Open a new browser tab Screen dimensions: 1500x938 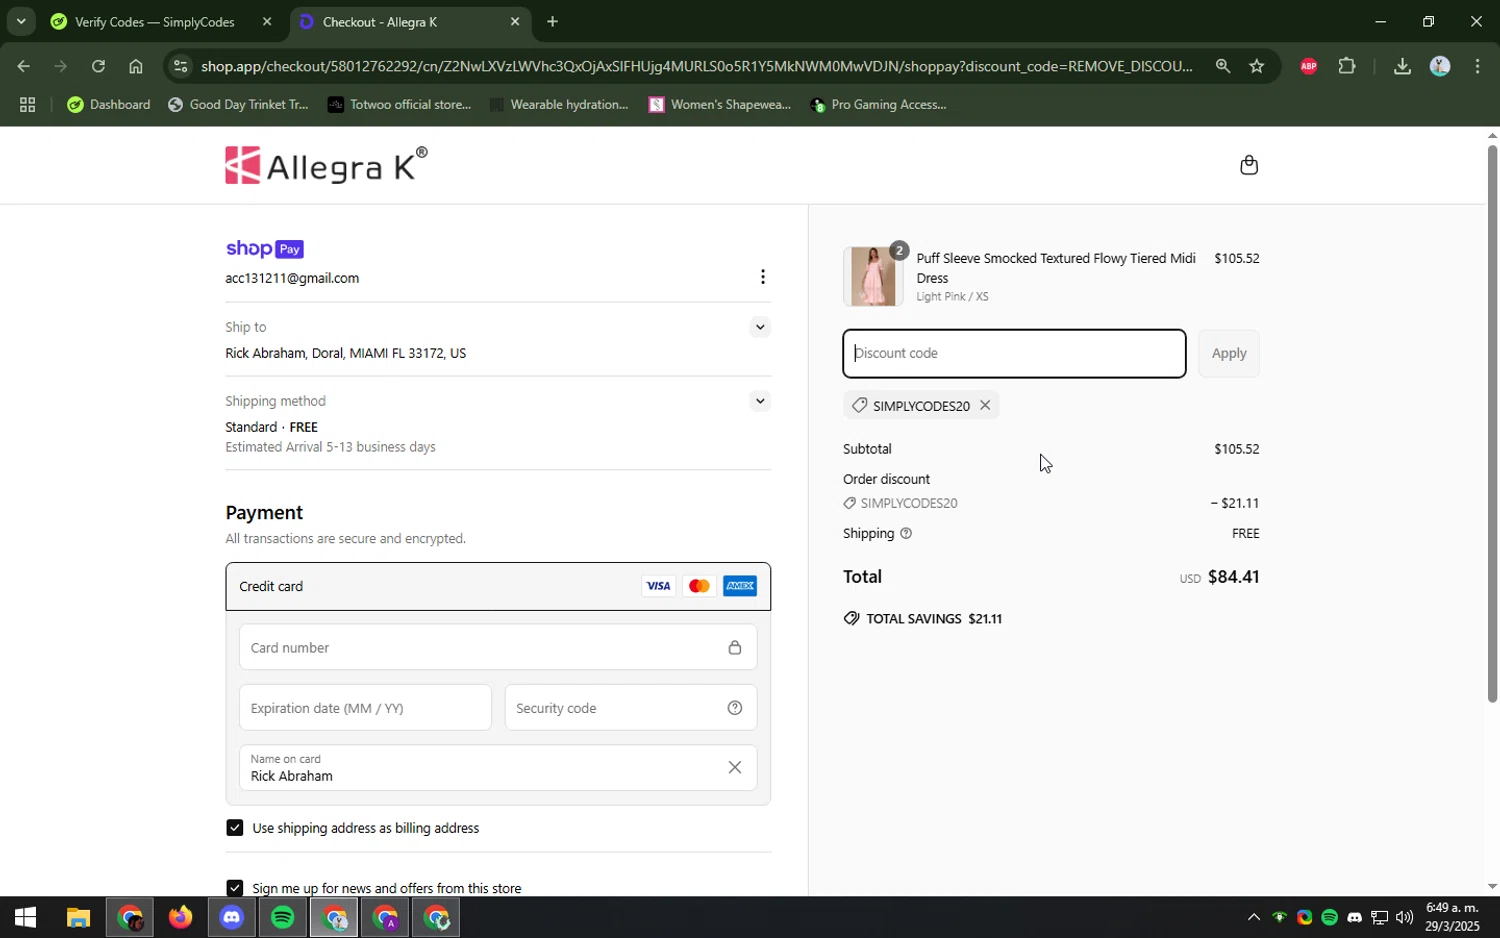(552, 22)
